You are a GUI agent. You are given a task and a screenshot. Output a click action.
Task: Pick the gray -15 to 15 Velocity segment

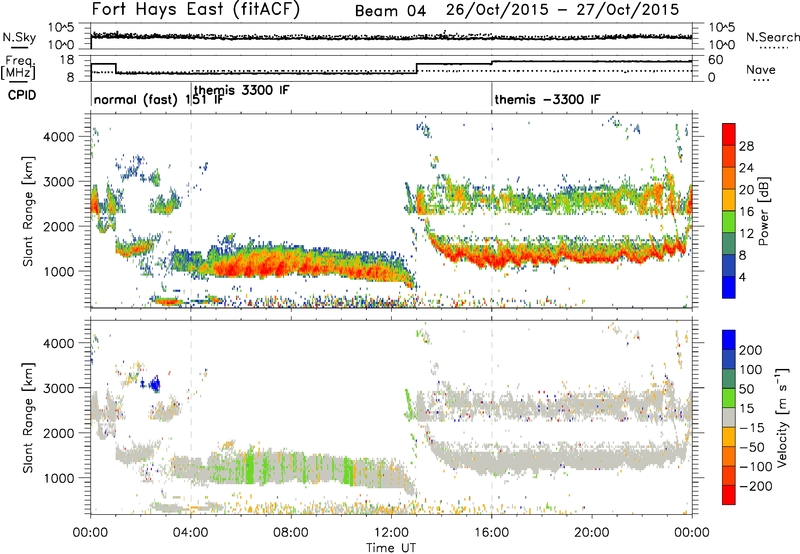pyautogui.click(x=729, y=418)
